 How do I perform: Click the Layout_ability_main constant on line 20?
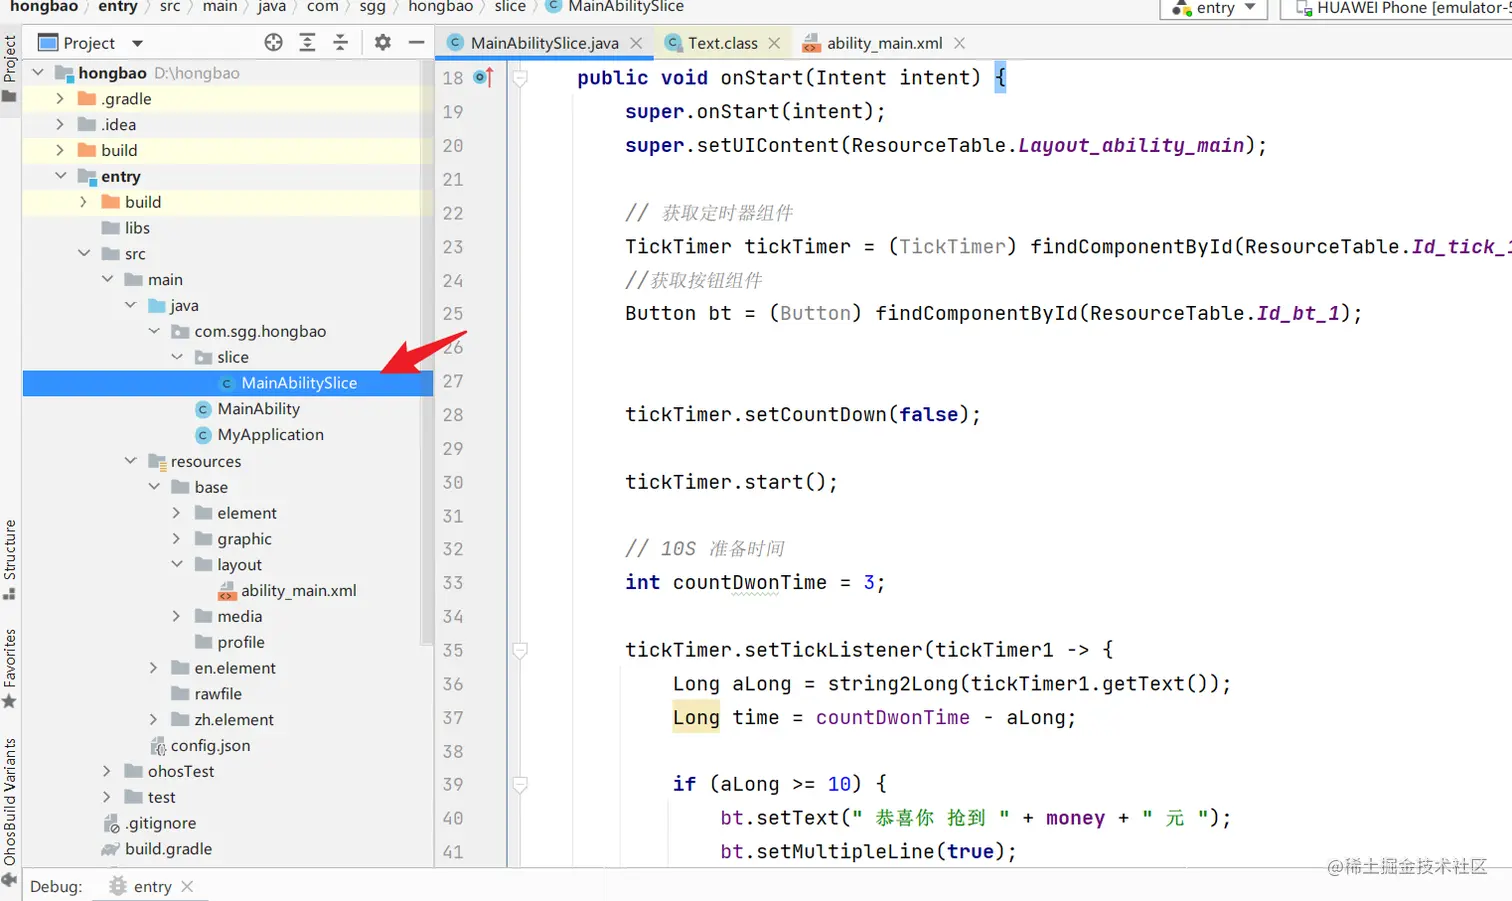coord(1131,145)
